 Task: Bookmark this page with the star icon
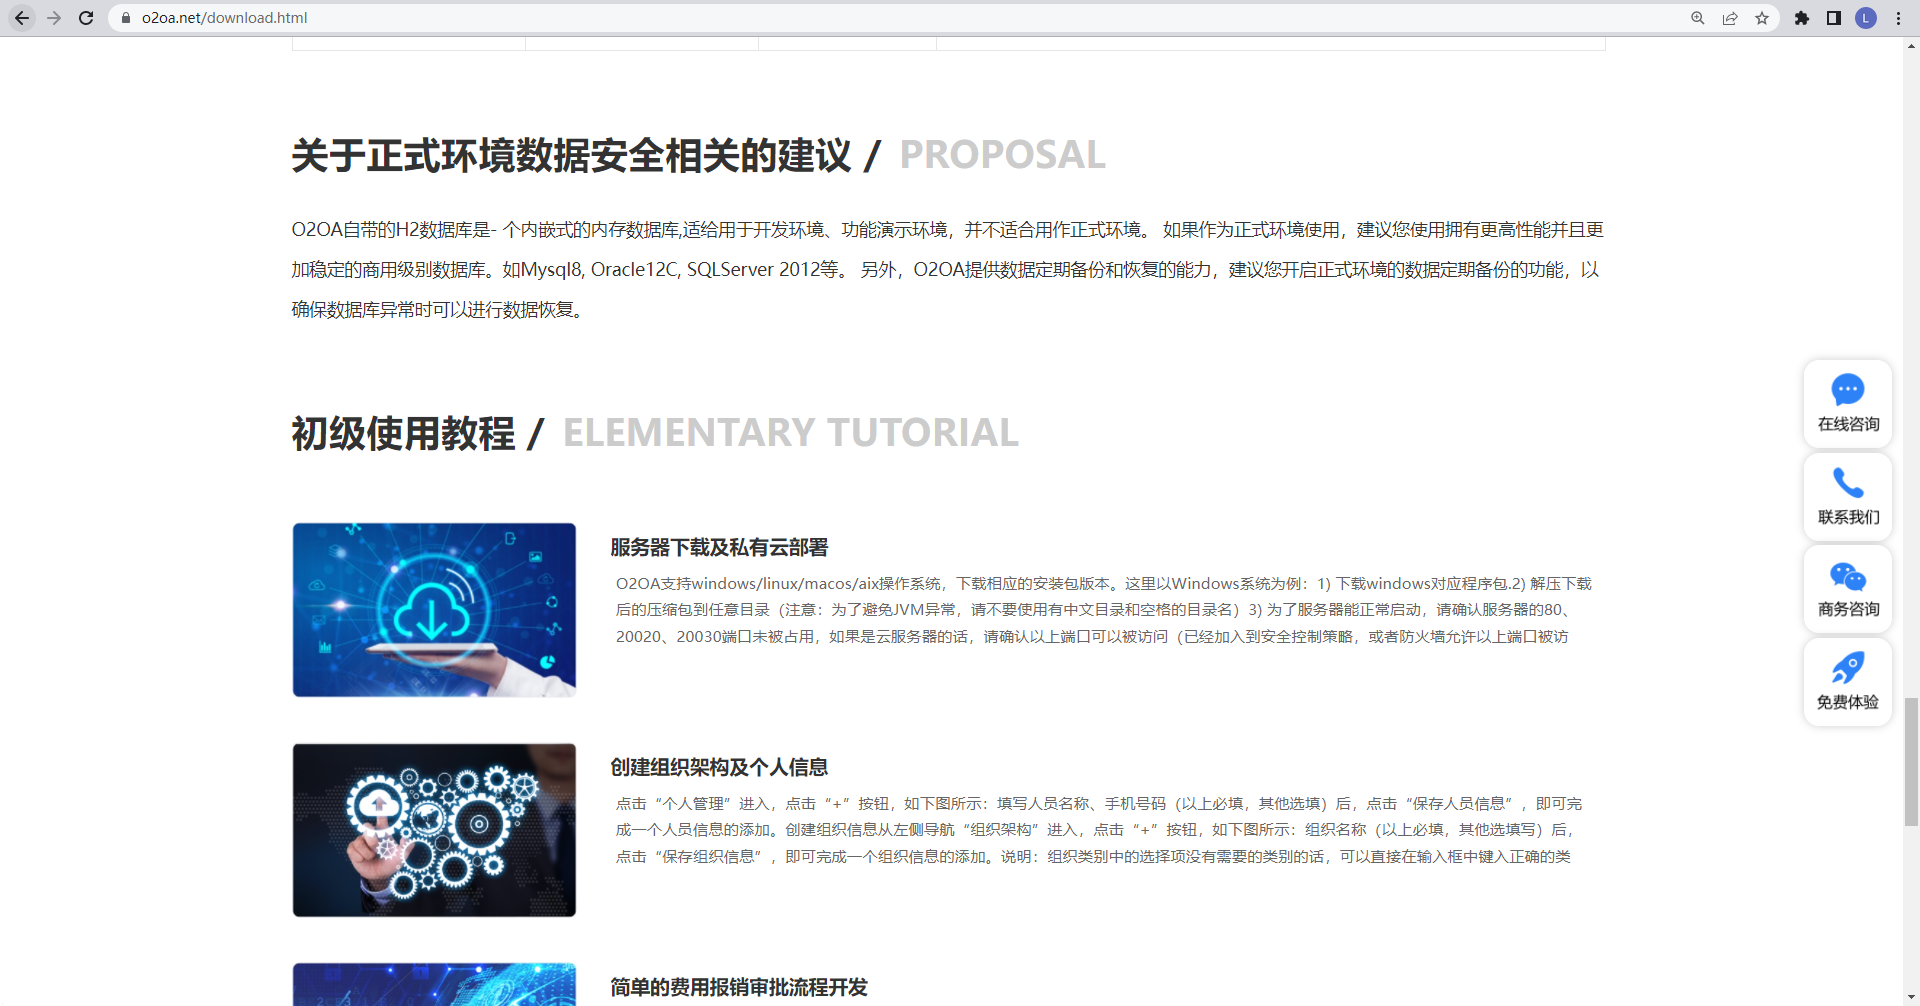1762,18
